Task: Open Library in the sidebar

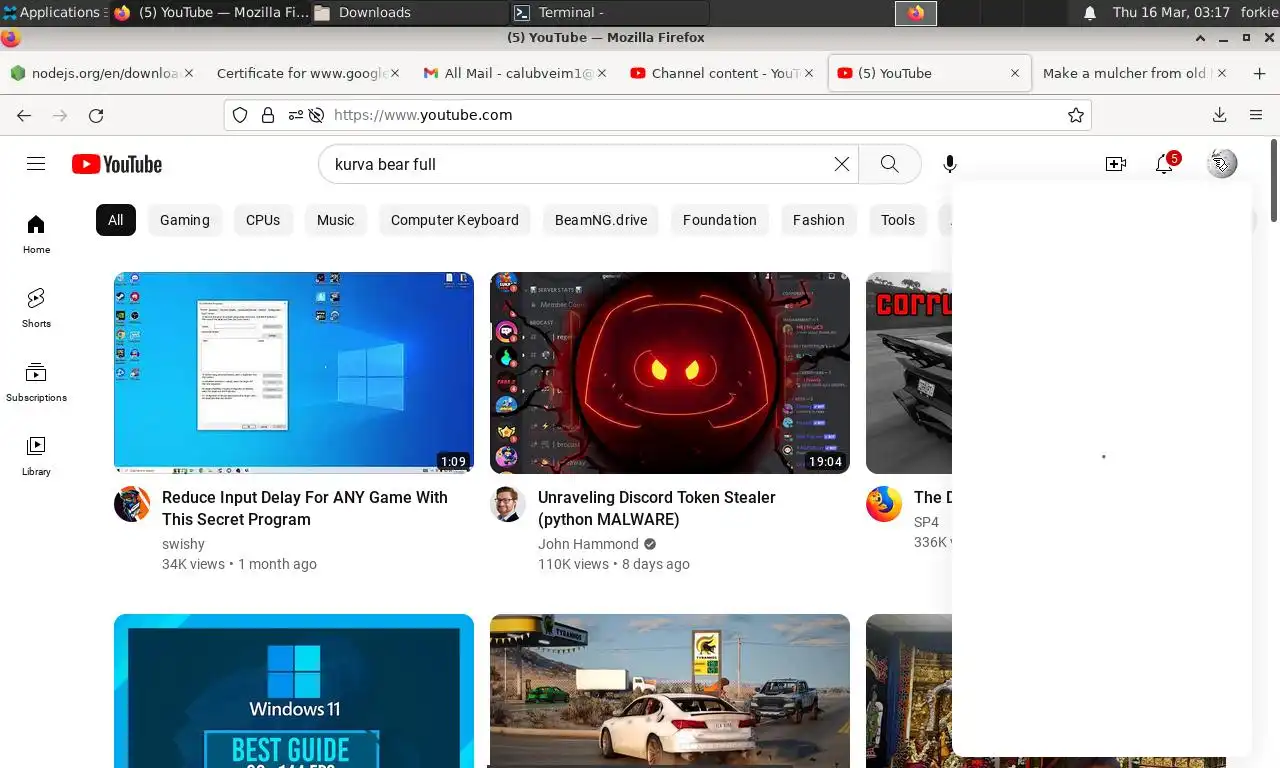Action: pos(36,456)
